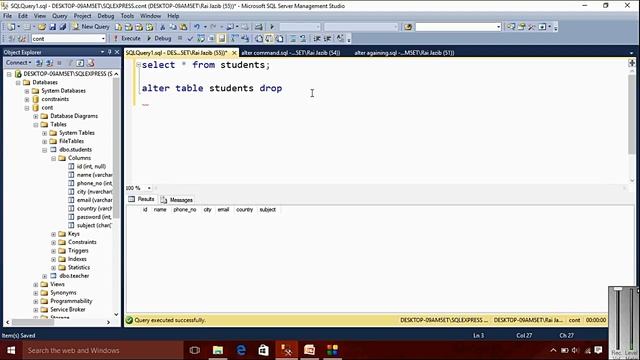Open the Debug menu
This screenshot has height=360, width=640.
(105, 16)
